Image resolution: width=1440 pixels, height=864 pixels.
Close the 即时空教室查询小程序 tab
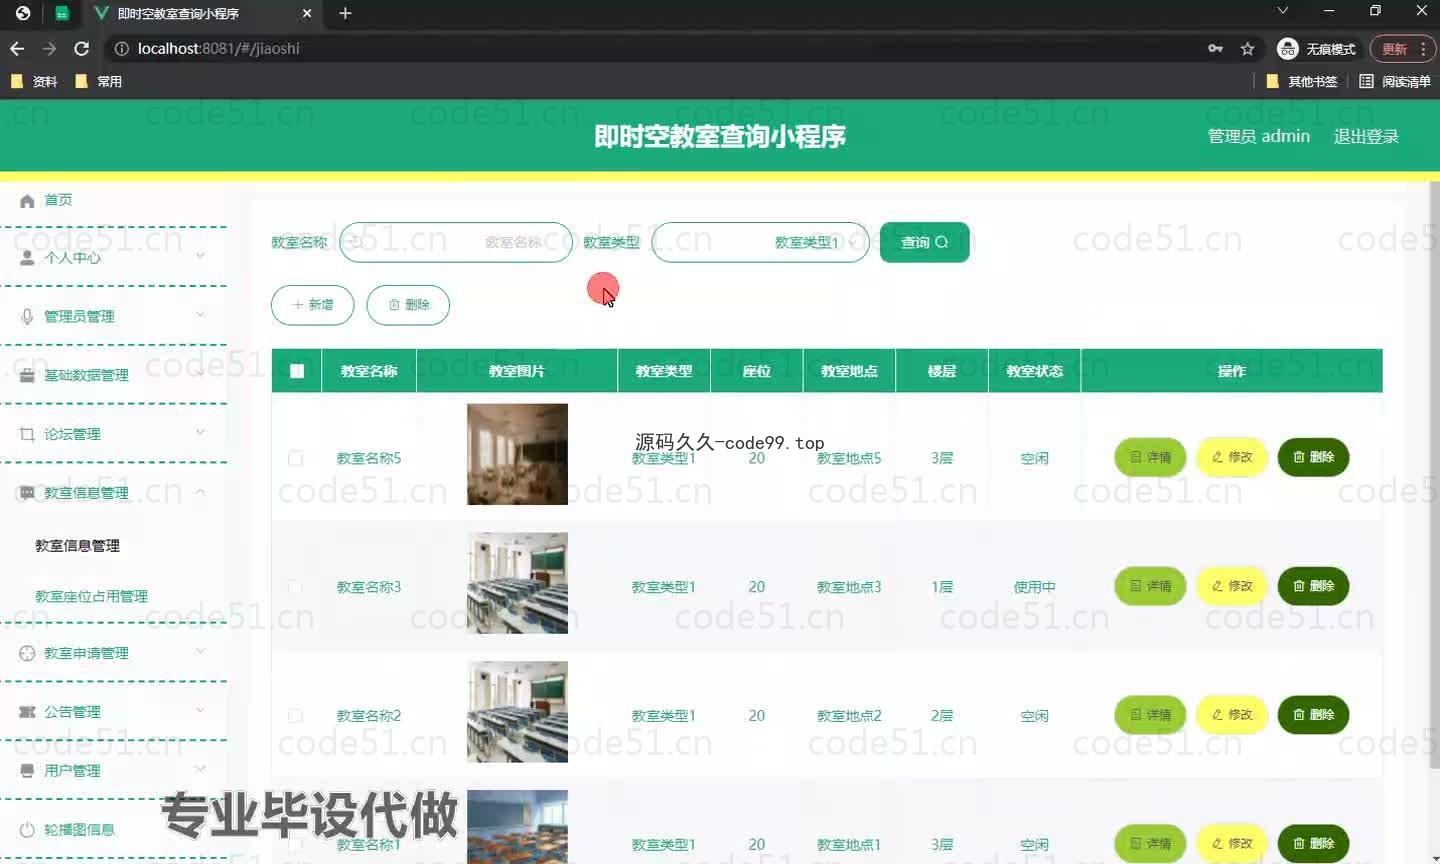(307, 13)
